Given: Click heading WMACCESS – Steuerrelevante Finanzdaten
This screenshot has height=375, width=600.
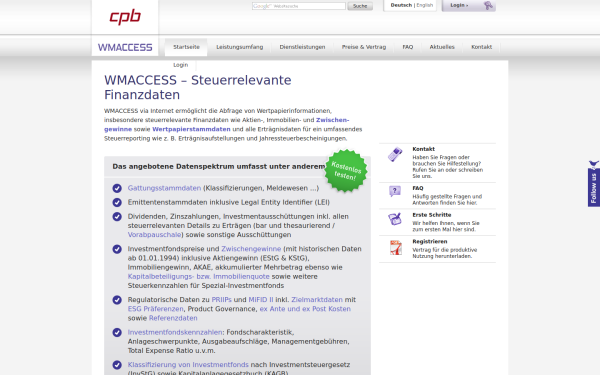Looking at the screenshot, I should coord(197,88).
